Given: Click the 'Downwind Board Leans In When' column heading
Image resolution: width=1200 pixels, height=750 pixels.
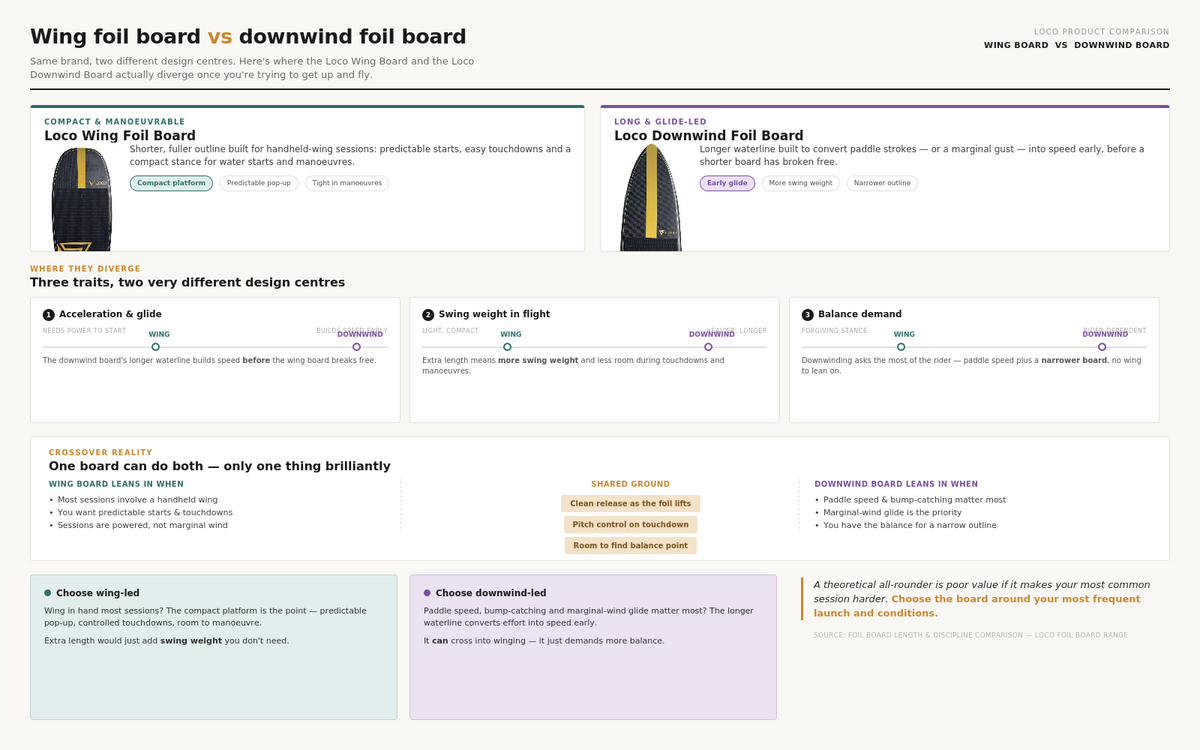Looking at the screenshot, I should 896,484.
